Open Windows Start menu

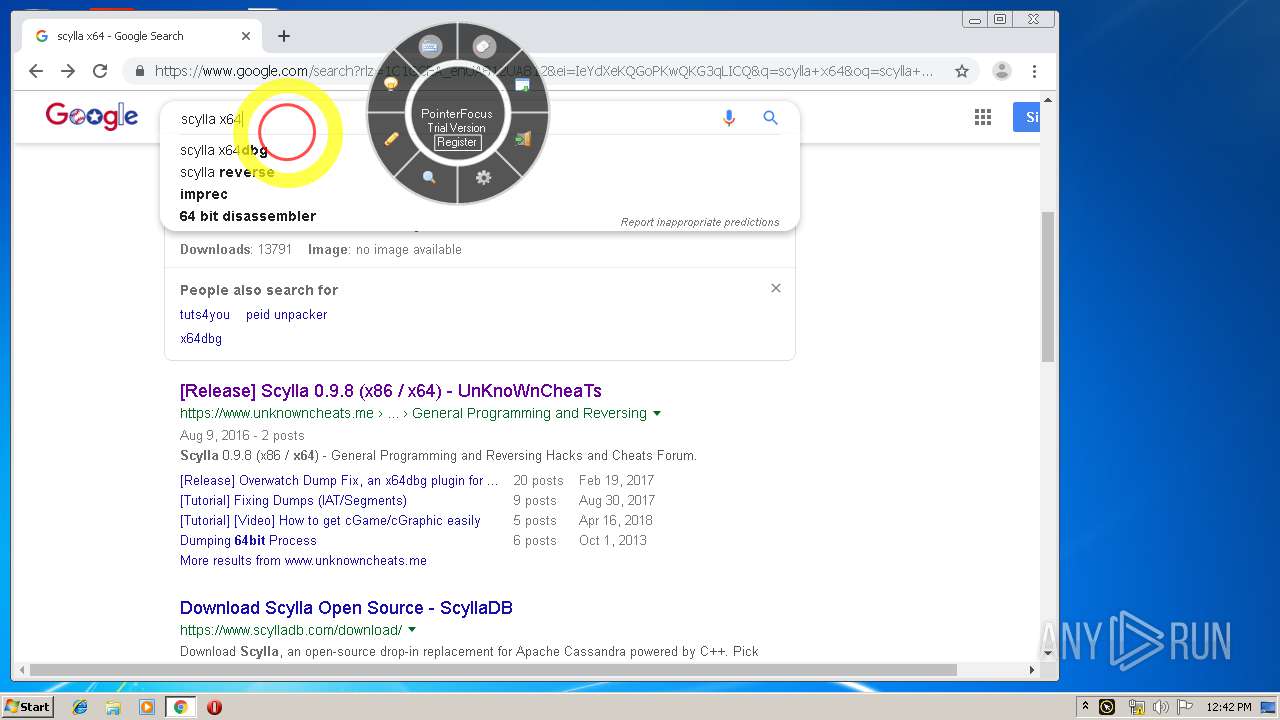[27, 706]
